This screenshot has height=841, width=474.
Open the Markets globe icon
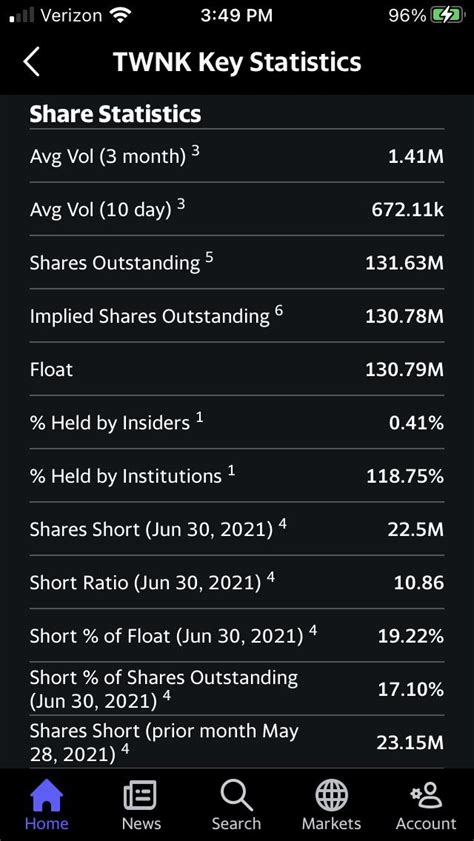[331, 795]
